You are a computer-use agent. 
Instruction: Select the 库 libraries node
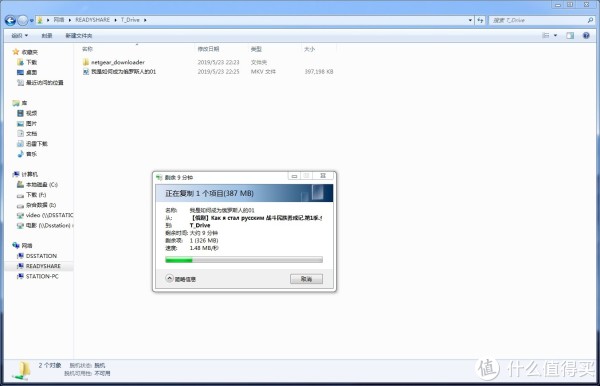click(x=20, y=103)
